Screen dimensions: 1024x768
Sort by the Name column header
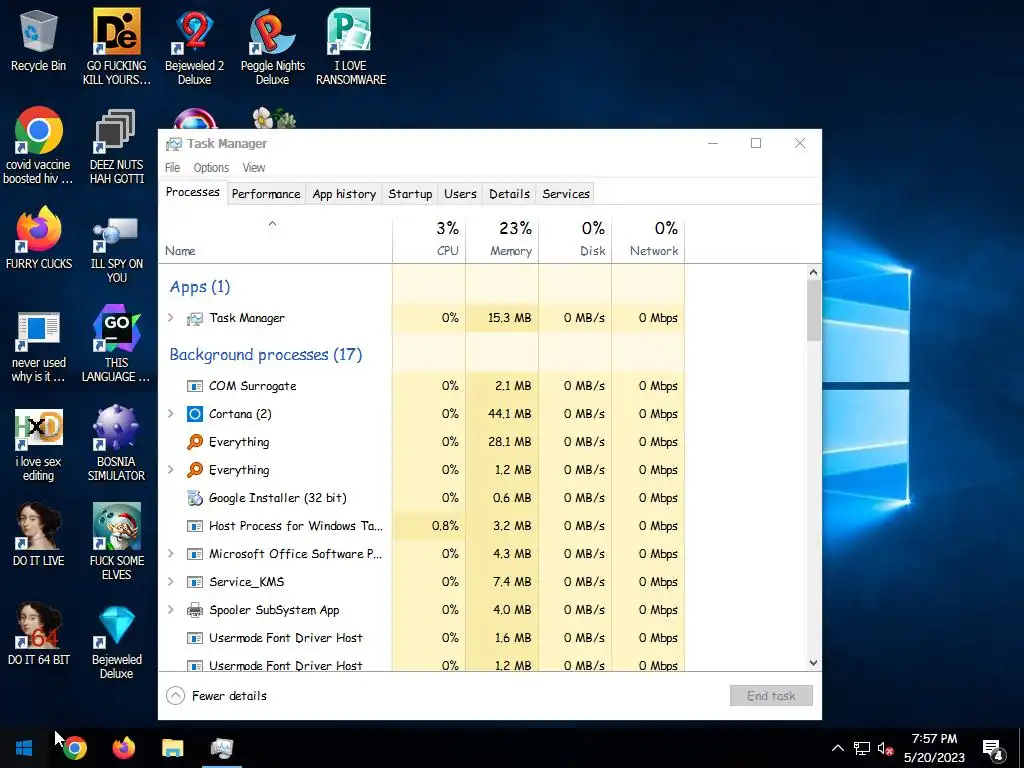[275, 238]
